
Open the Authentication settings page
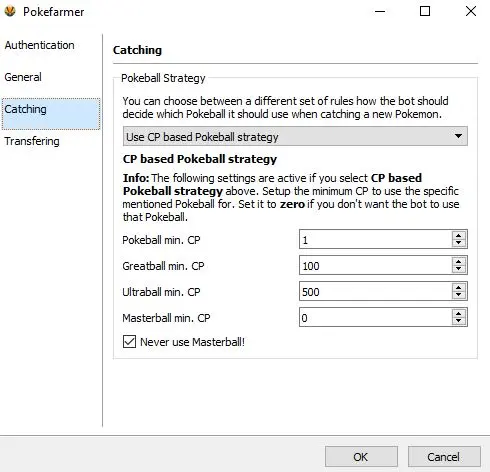[x=39, y=45]
